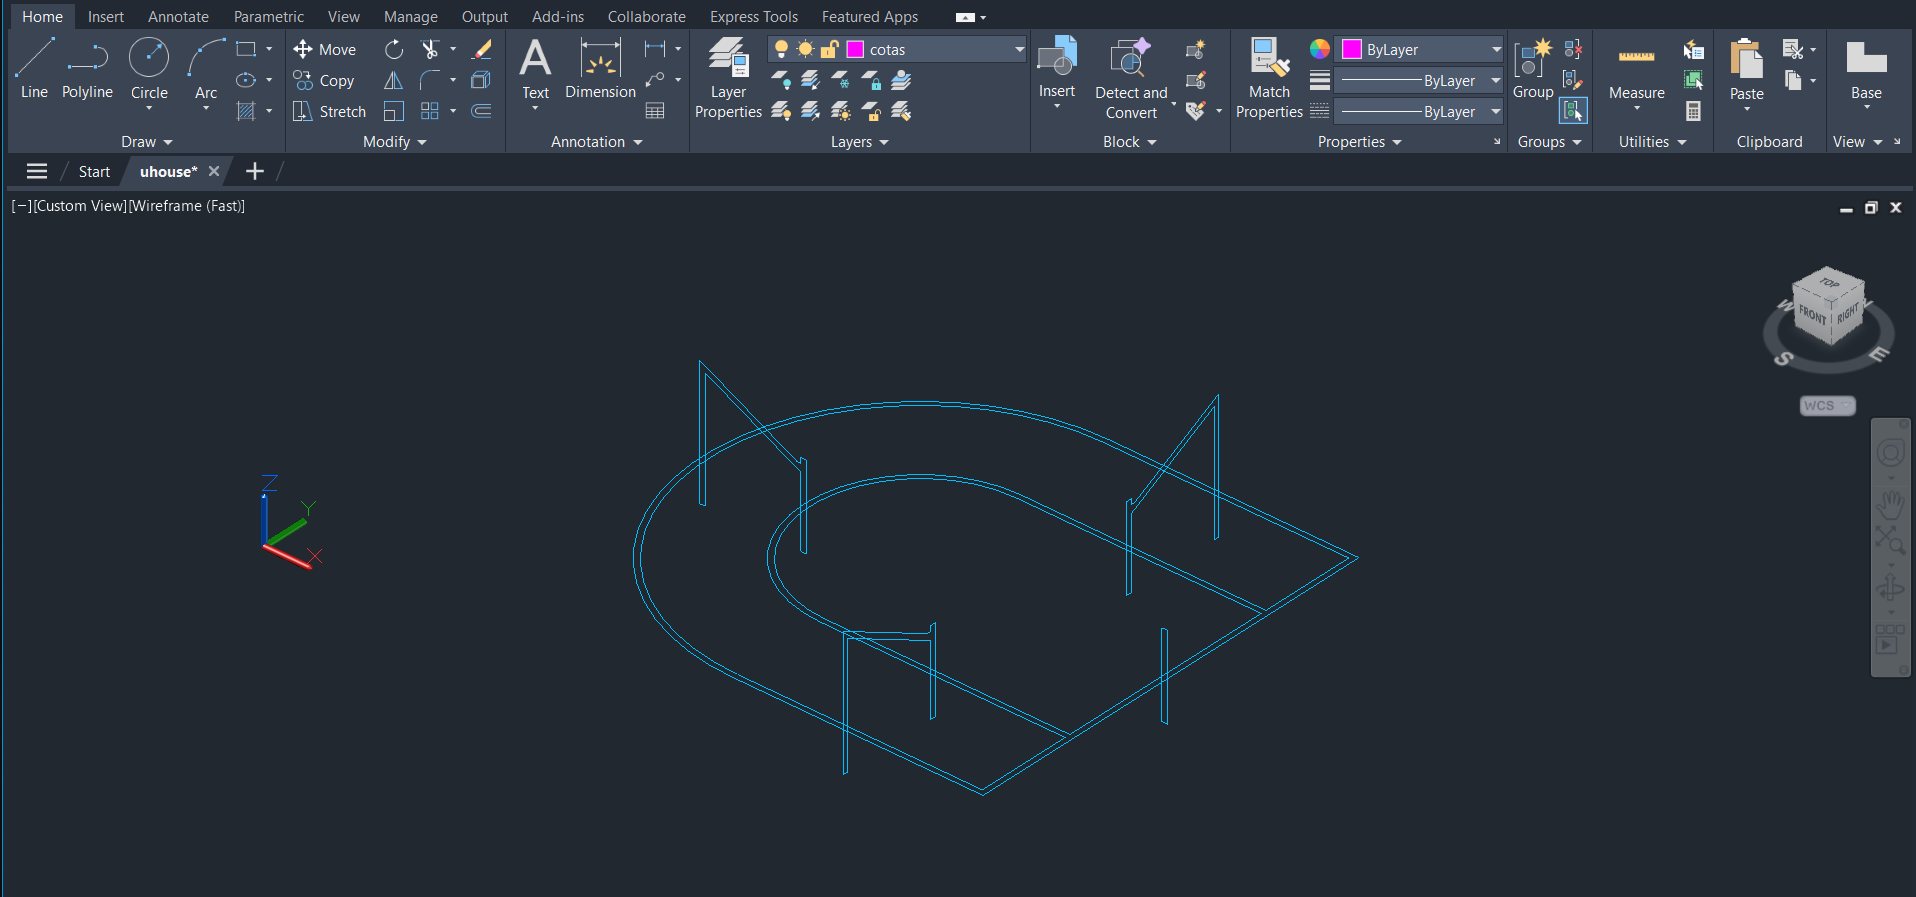Choose the Mirror tool in Modify
The image size is (1916, 897).
click(394, 80)
